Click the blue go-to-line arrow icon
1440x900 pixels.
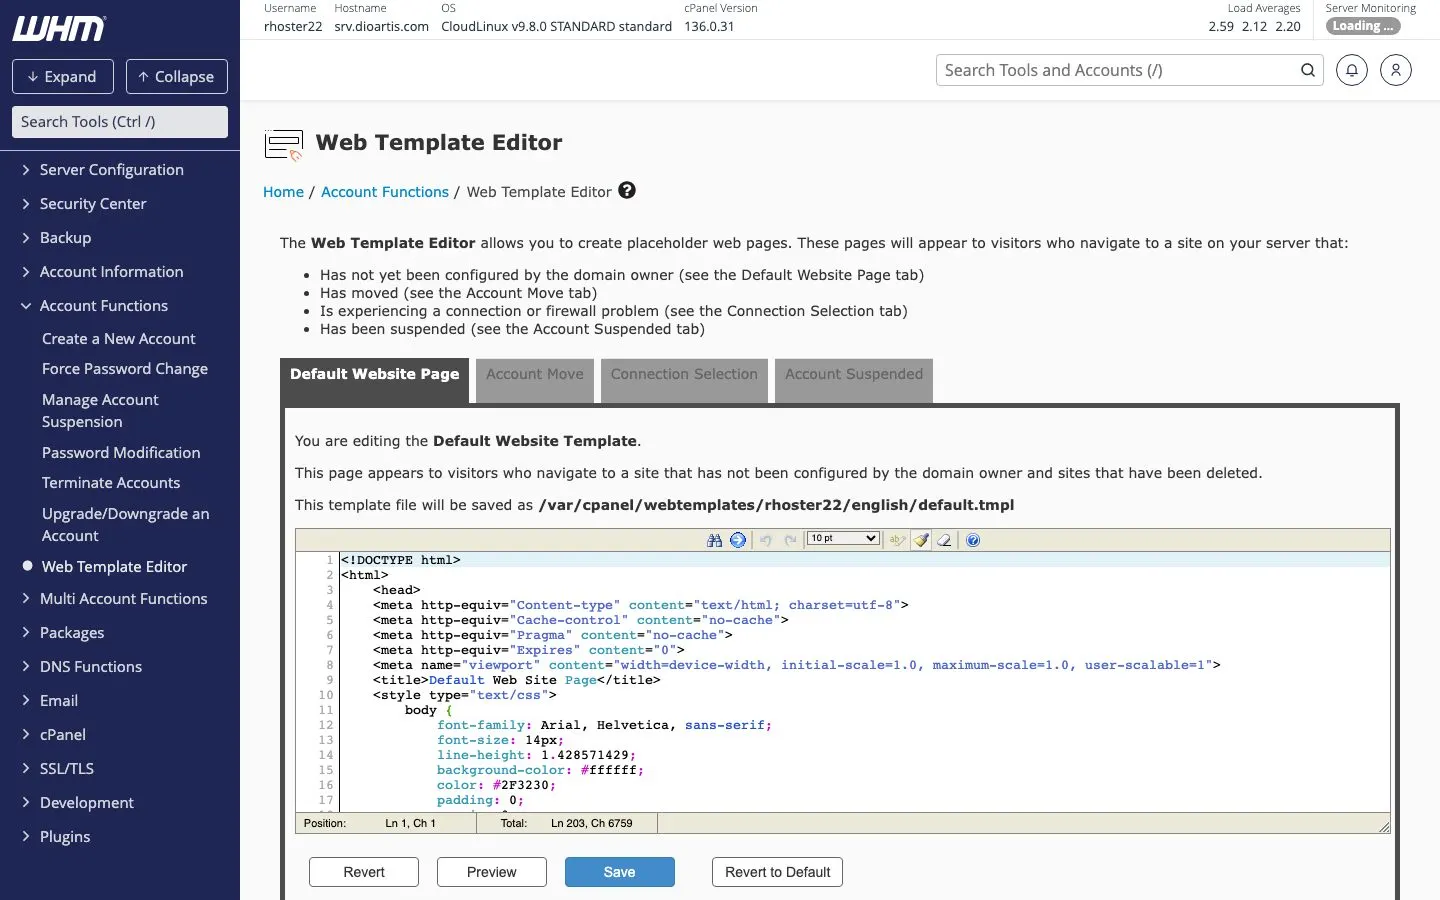(x=738, y=540)
